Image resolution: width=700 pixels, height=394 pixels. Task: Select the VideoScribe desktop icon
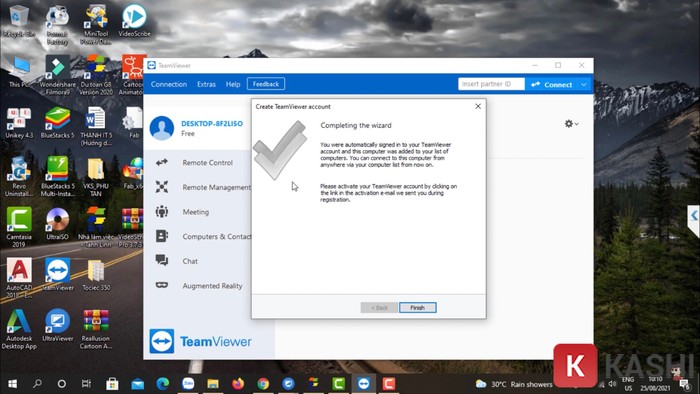134,21
